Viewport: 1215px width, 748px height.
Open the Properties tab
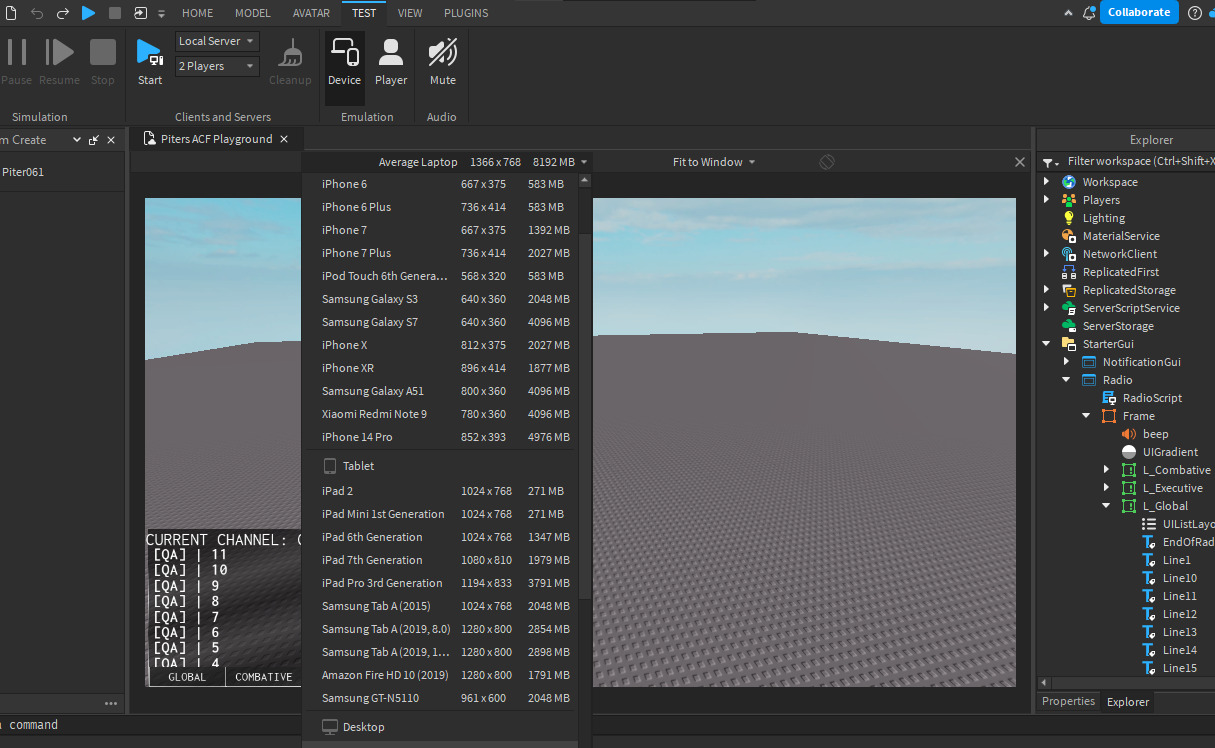pos(1068,701)
